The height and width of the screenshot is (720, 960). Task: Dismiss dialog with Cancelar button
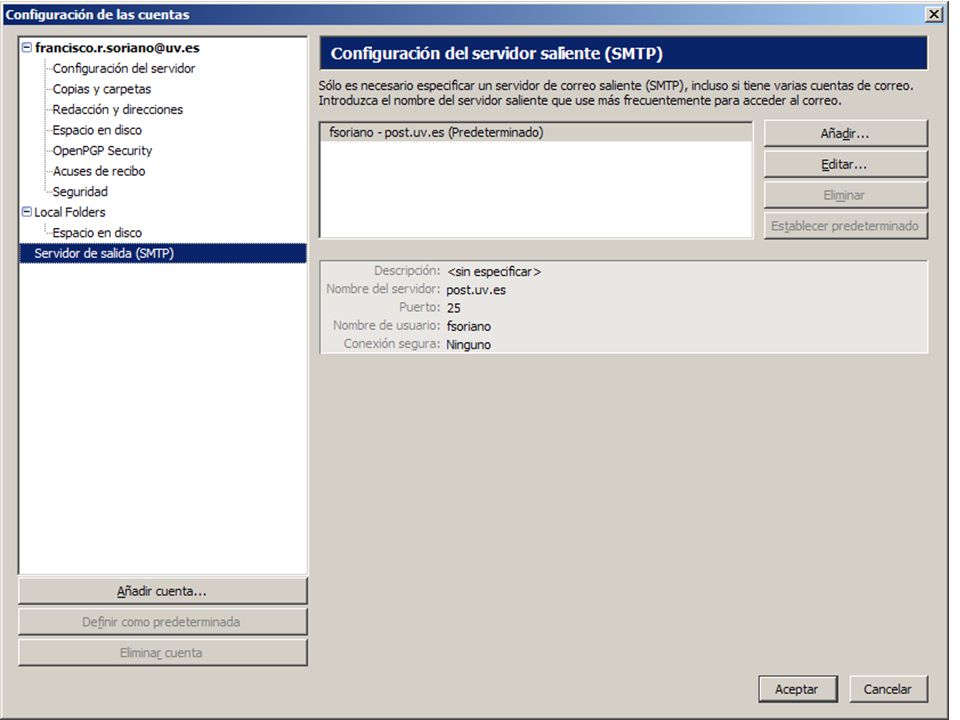[888, 689]
